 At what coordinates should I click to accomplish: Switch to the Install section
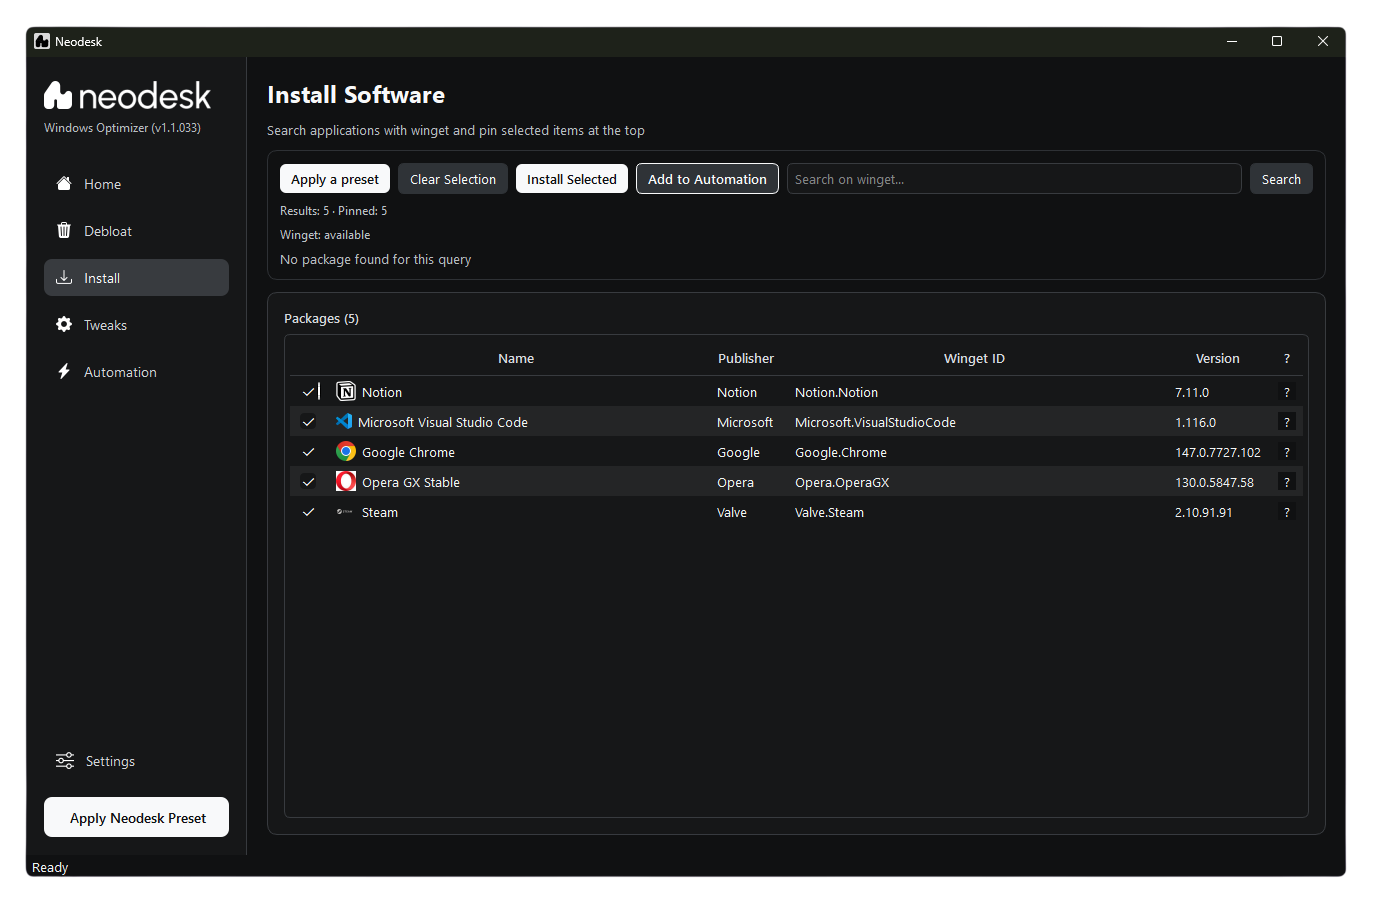coord(100,277)
